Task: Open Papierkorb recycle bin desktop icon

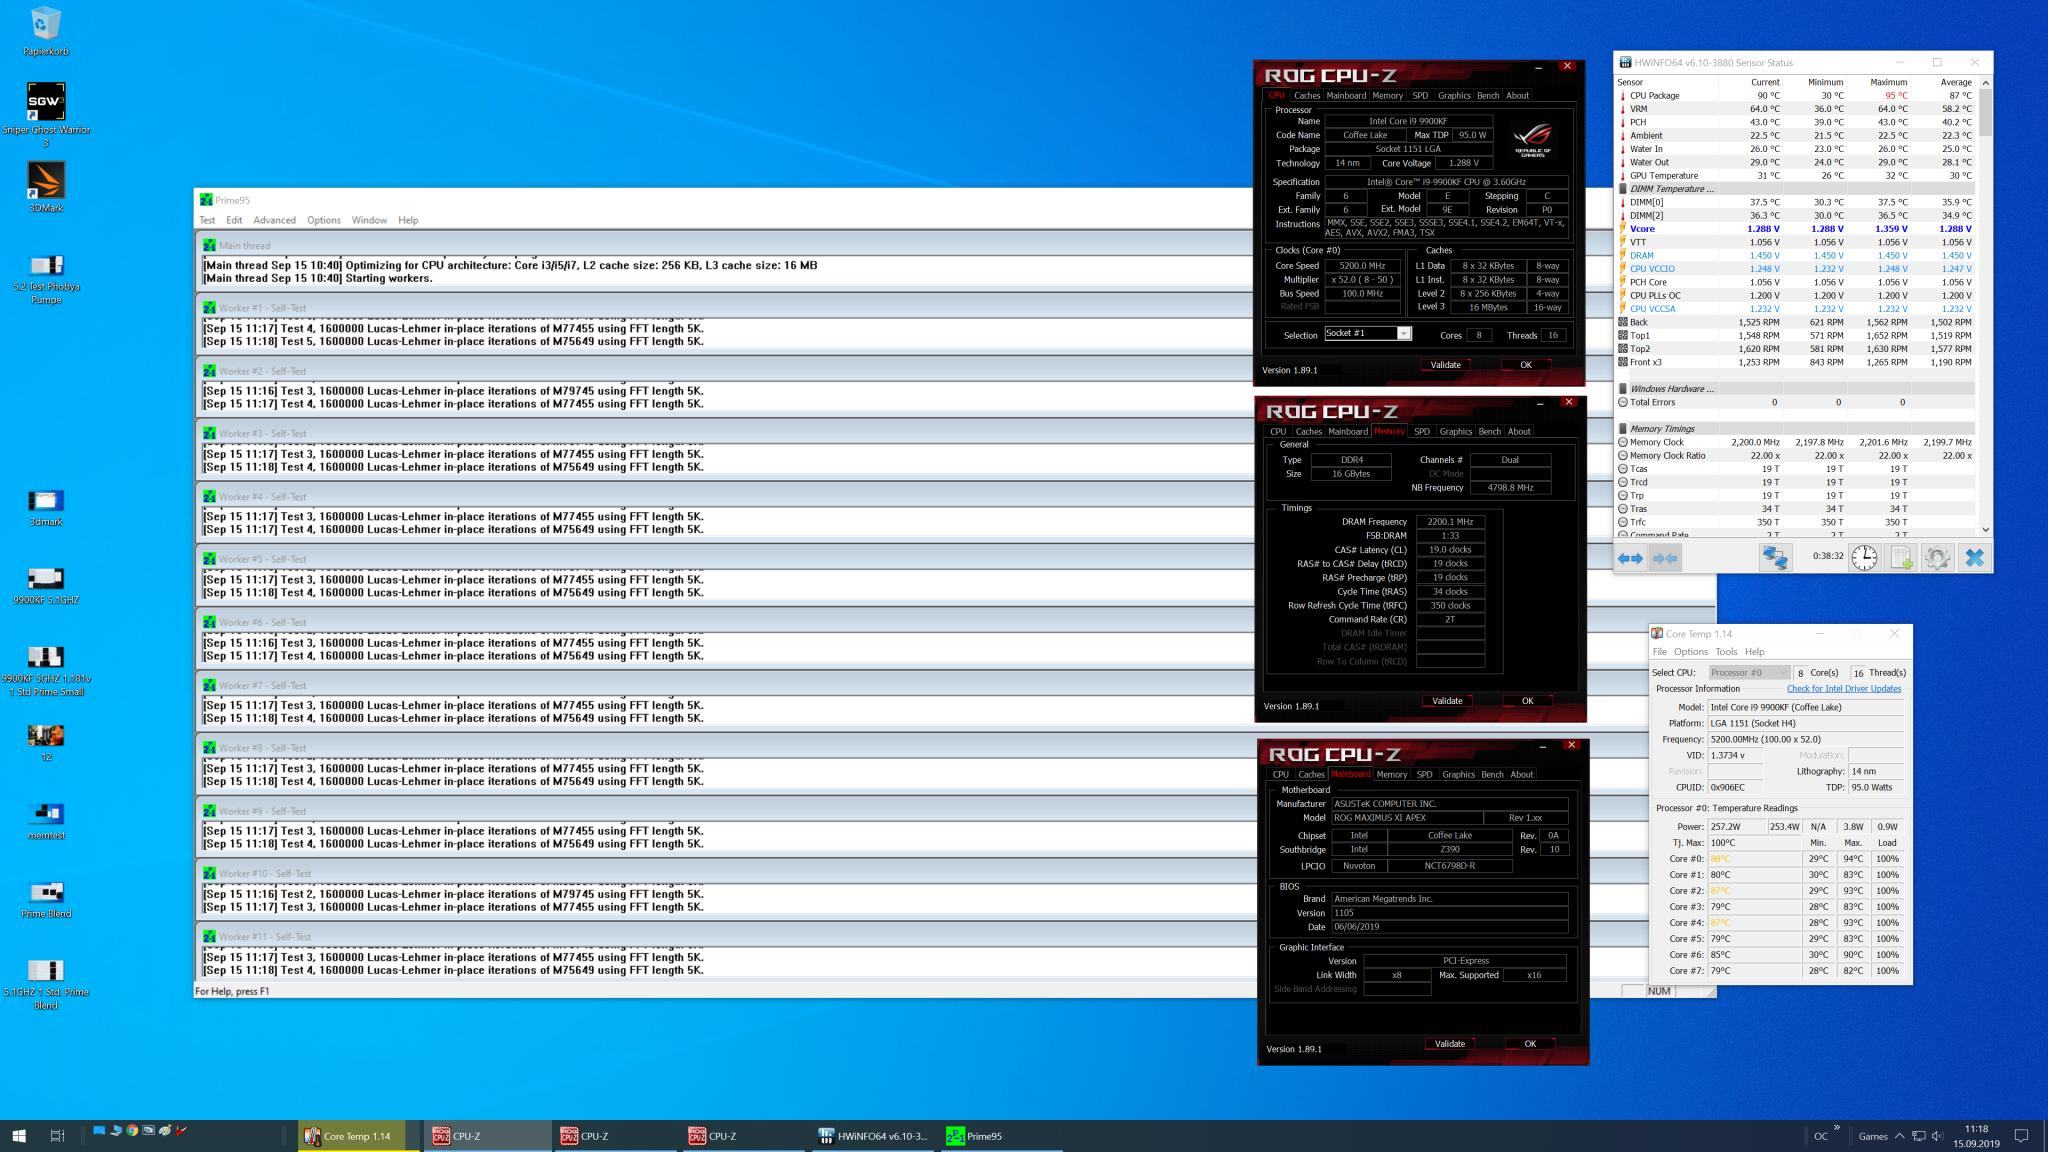Action: point(46,31)
